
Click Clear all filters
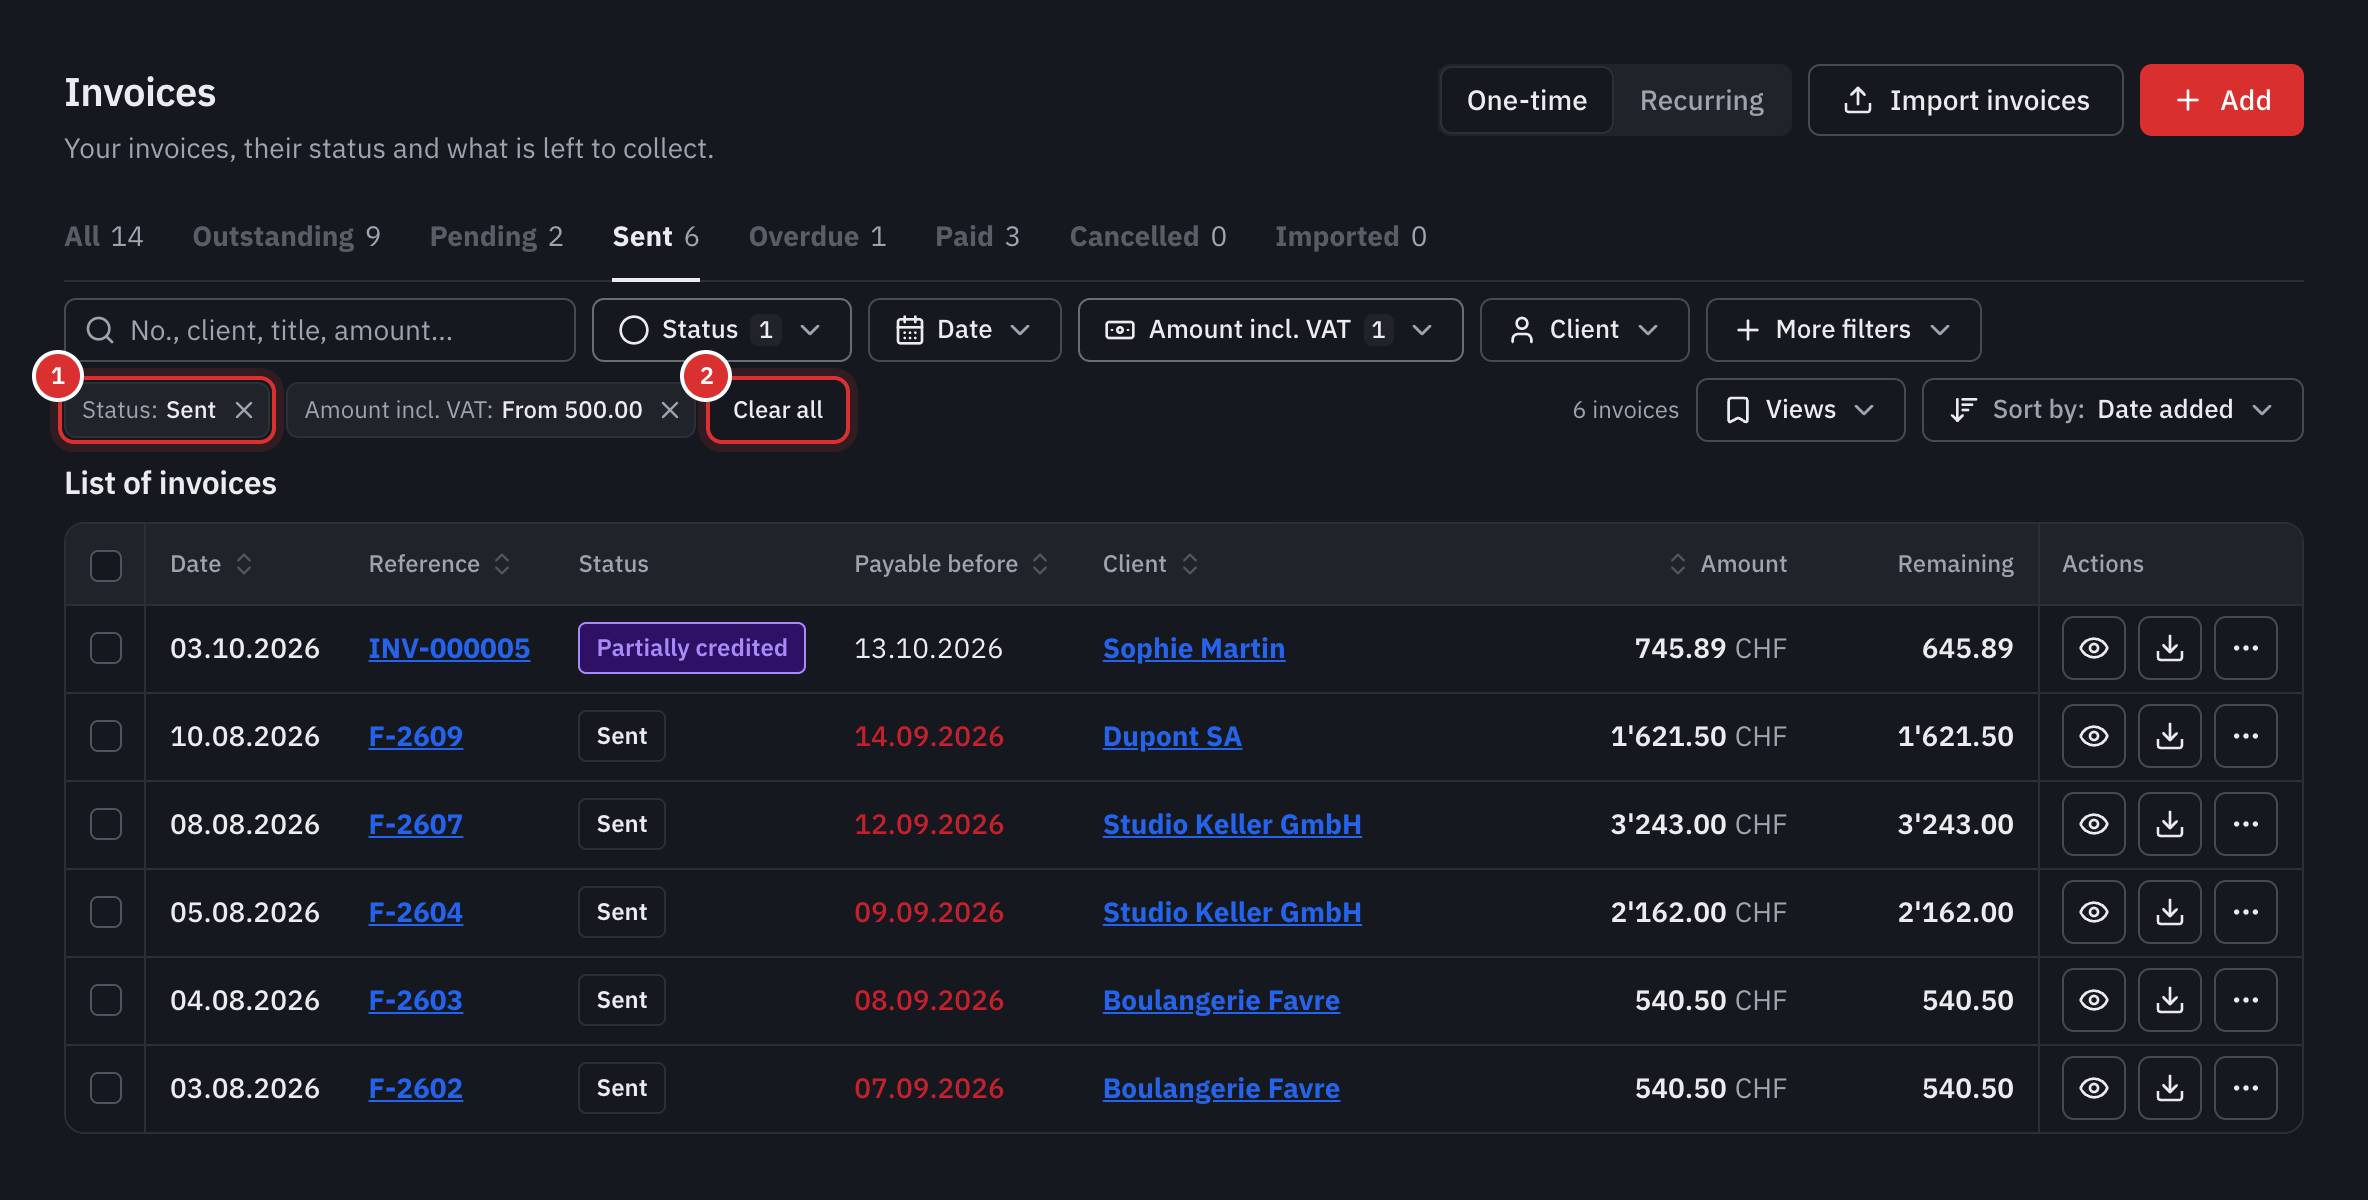pos(777,410)
